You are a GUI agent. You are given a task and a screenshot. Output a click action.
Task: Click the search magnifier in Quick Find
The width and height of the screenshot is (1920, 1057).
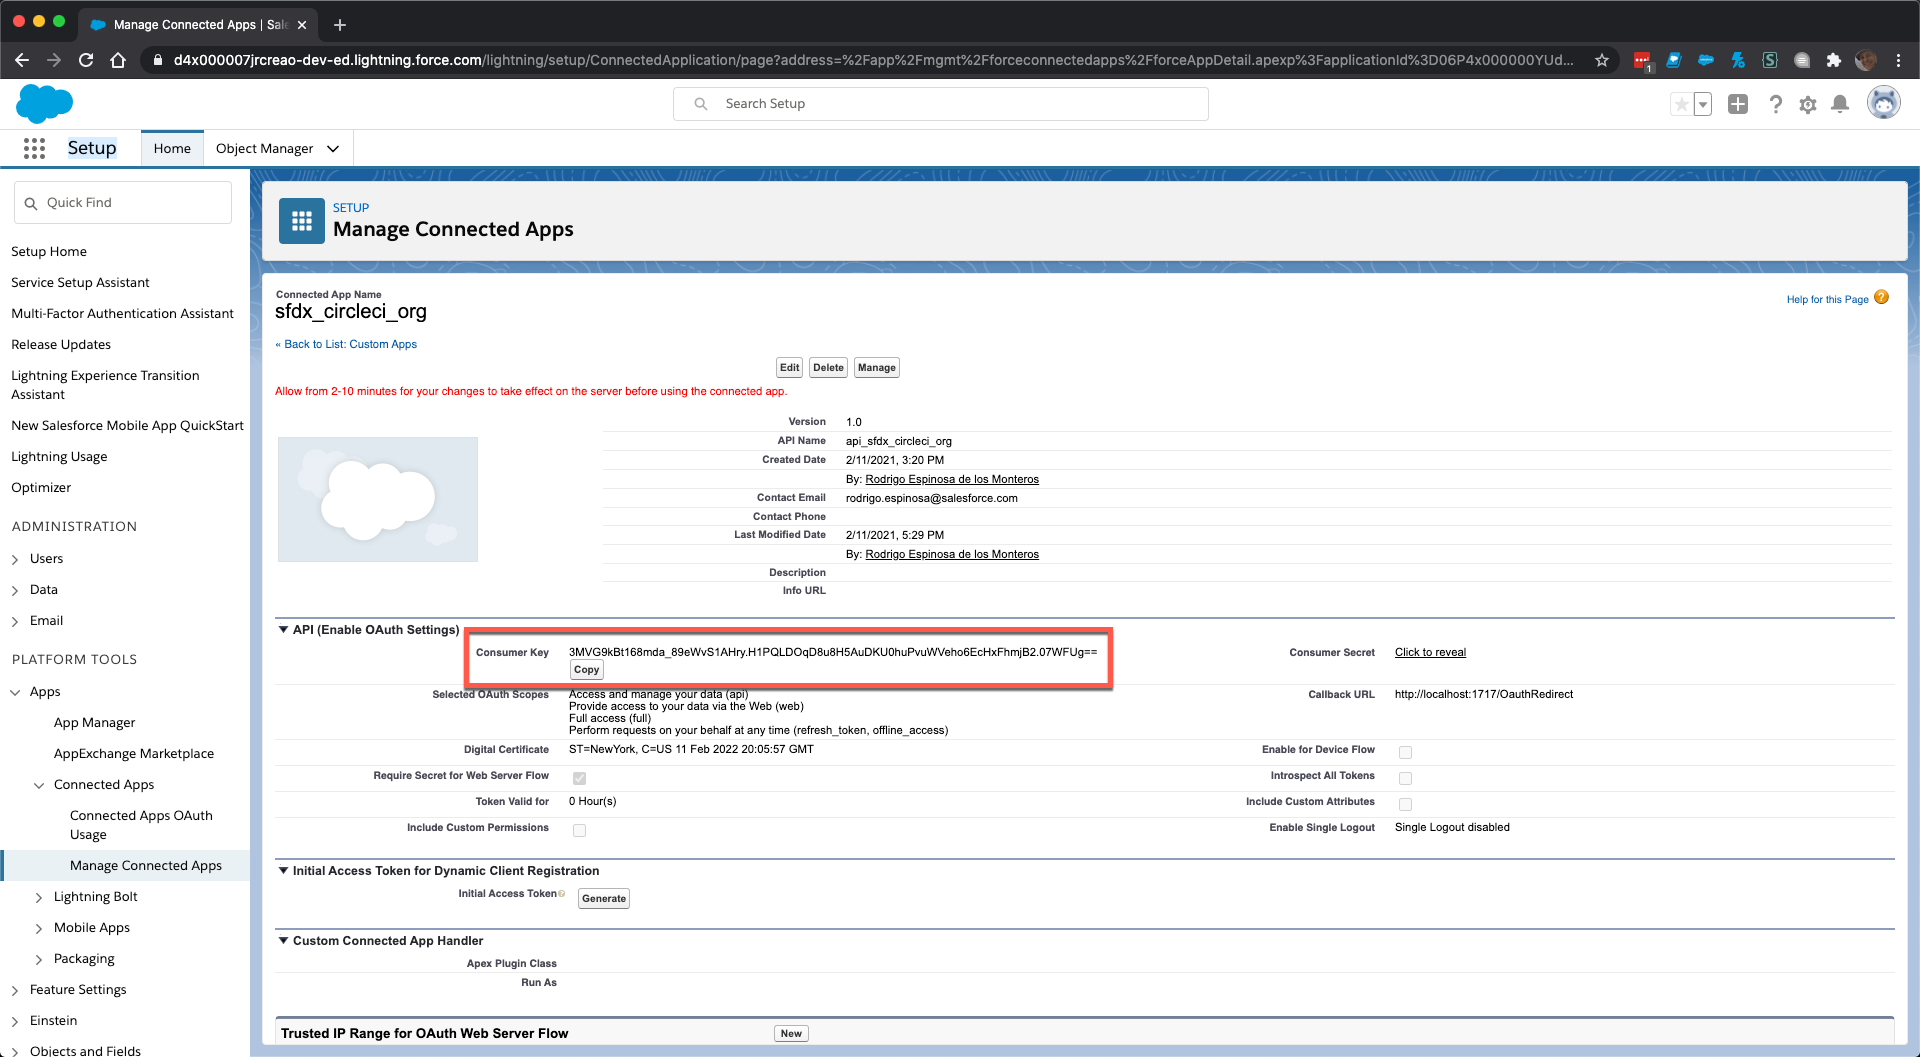click(x=31, y=203)
